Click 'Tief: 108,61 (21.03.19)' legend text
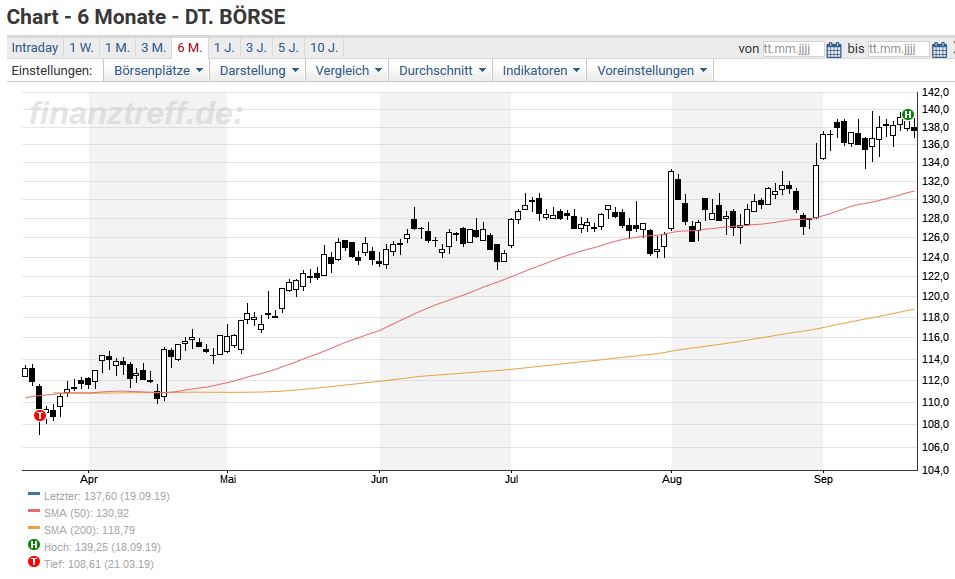Image resolution: width=955 pixels, height=579 pixels. pos(99,564)
